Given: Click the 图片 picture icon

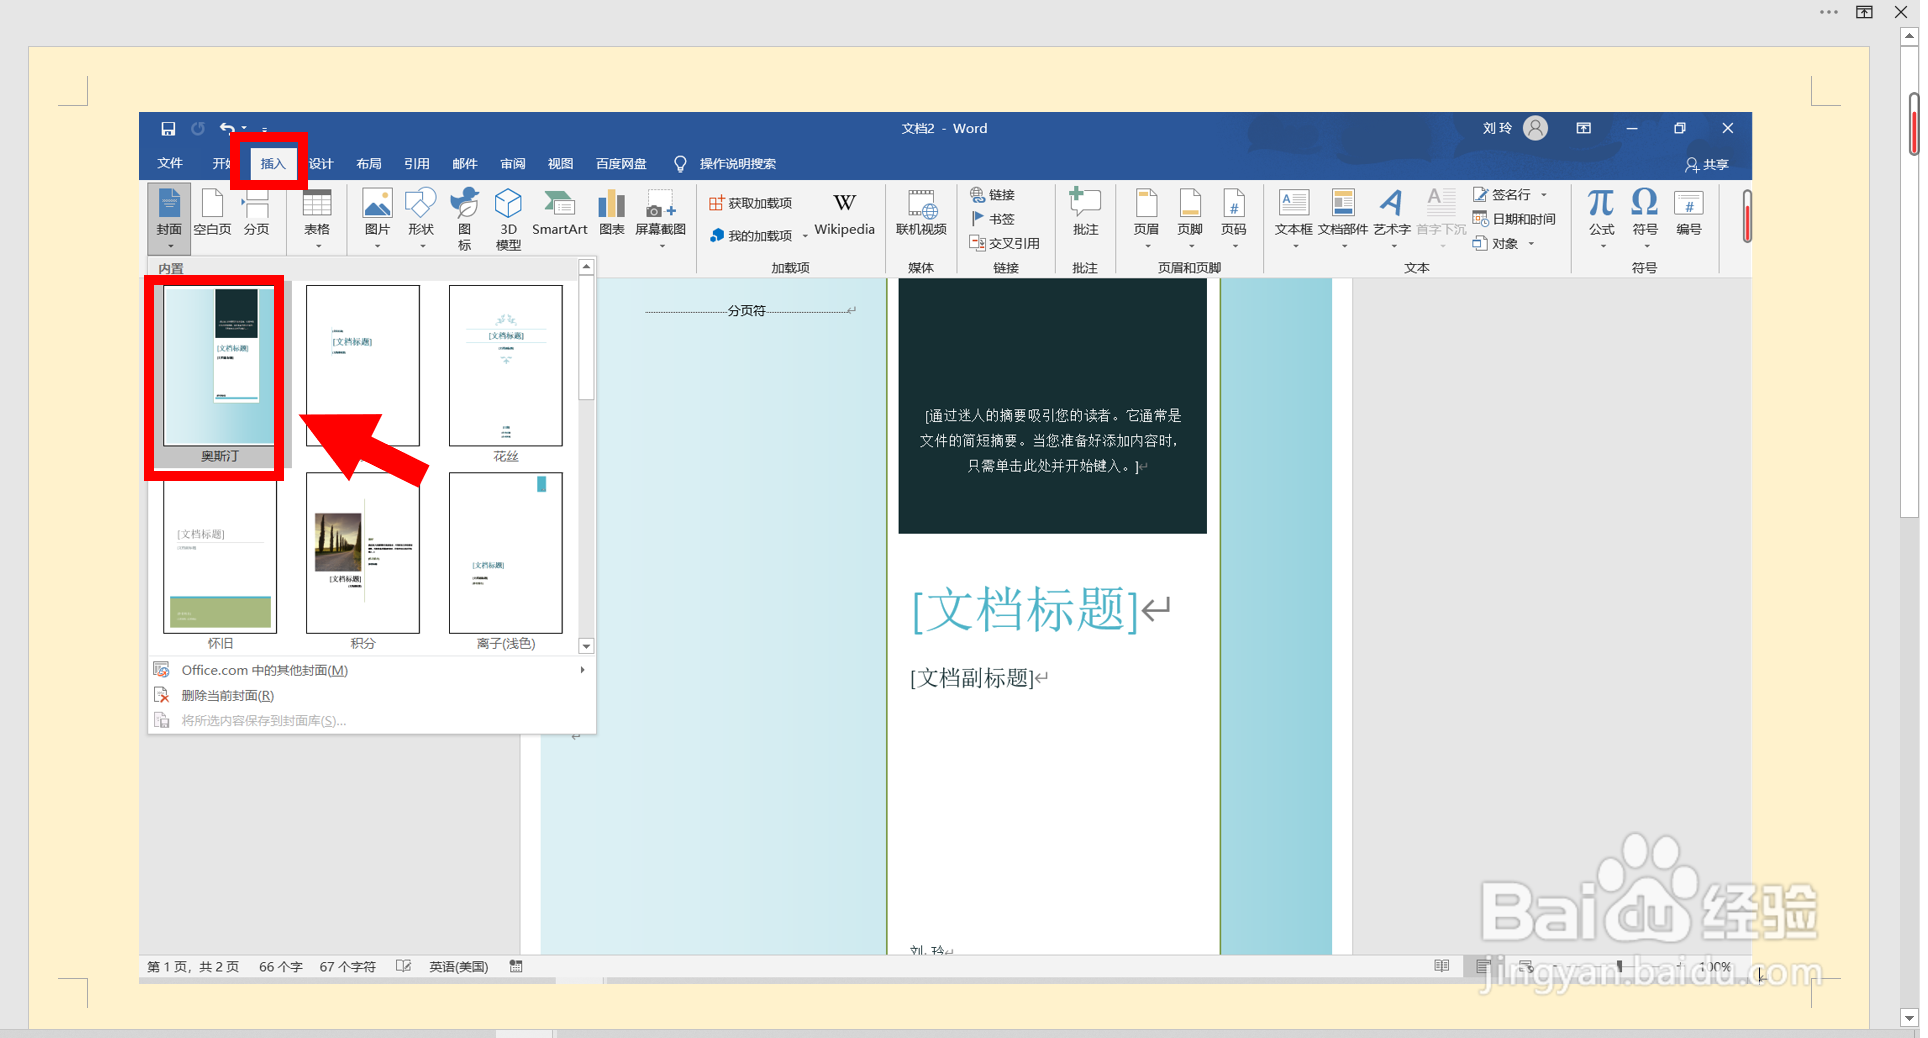Looking at the screenshot, I should pyautogui.click(x=377, y=217).
